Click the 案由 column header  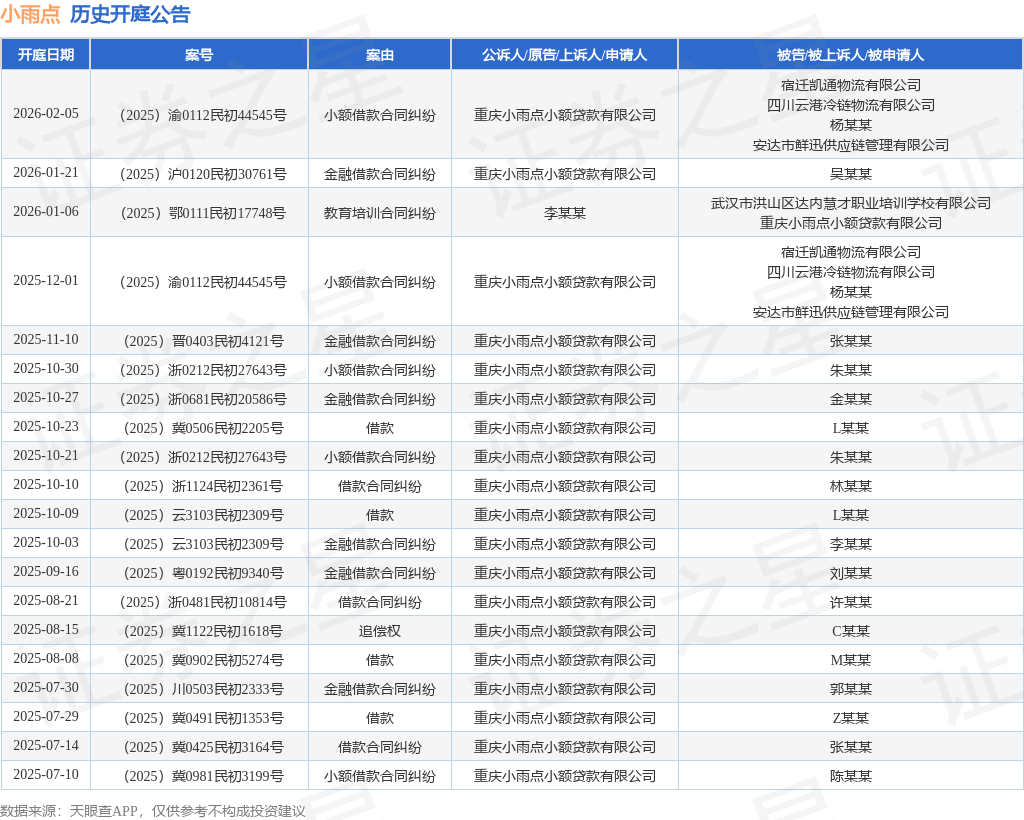379,55
